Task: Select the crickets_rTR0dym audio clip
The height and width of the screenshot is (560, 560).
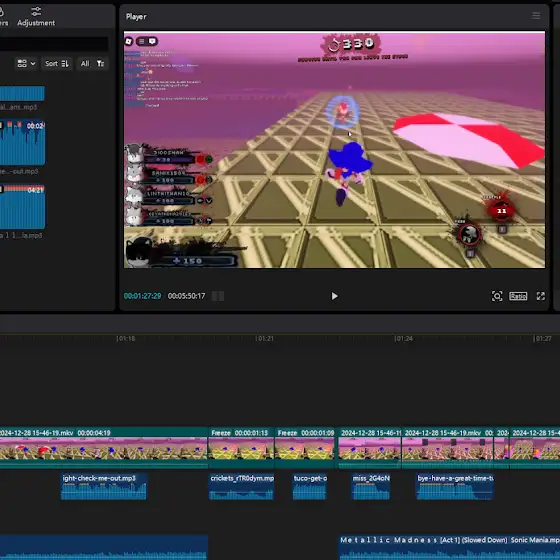Action: tap(241, 486)
